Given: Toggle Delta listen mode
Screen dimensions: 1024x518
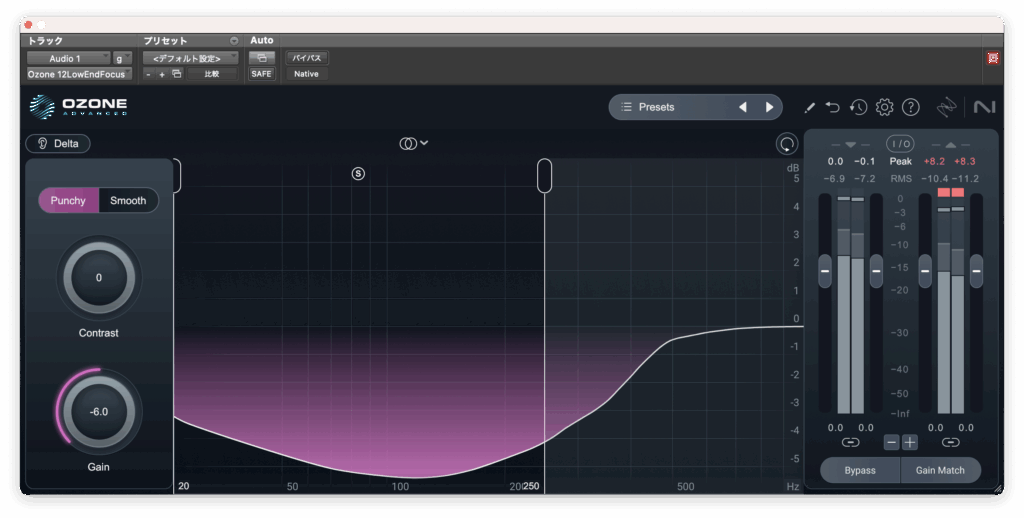Looking at the screenshot, I should click(x=58, y=143).
